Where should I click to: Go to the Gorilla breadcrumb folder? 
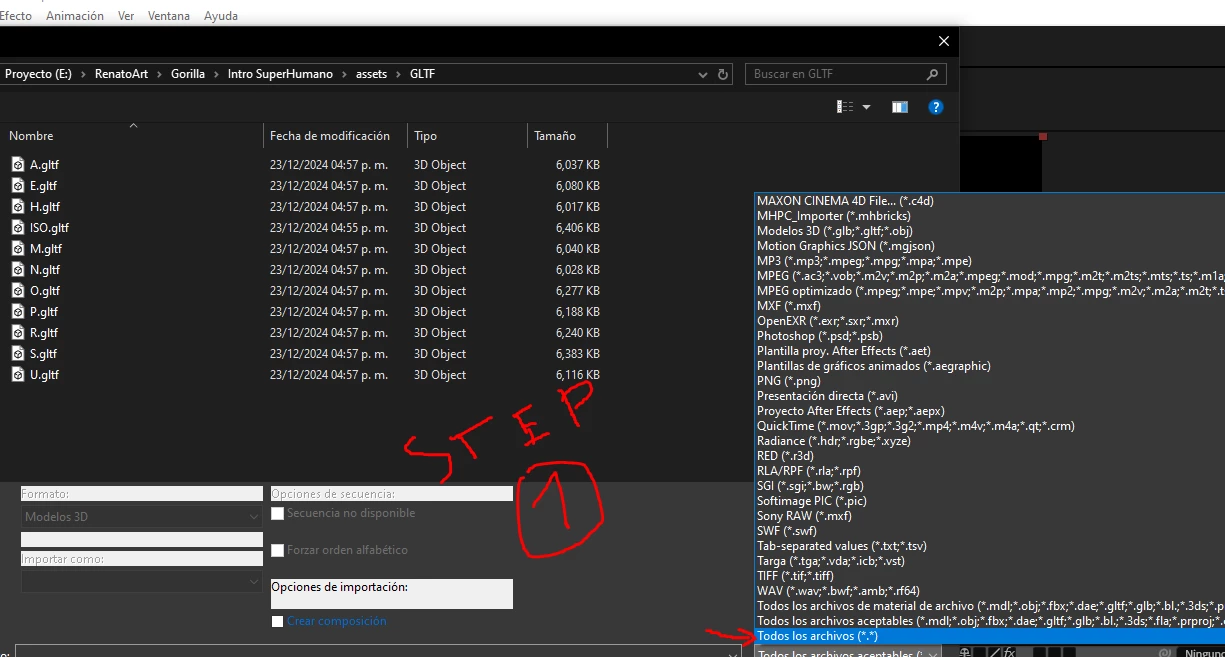click(x=188, y=74)
